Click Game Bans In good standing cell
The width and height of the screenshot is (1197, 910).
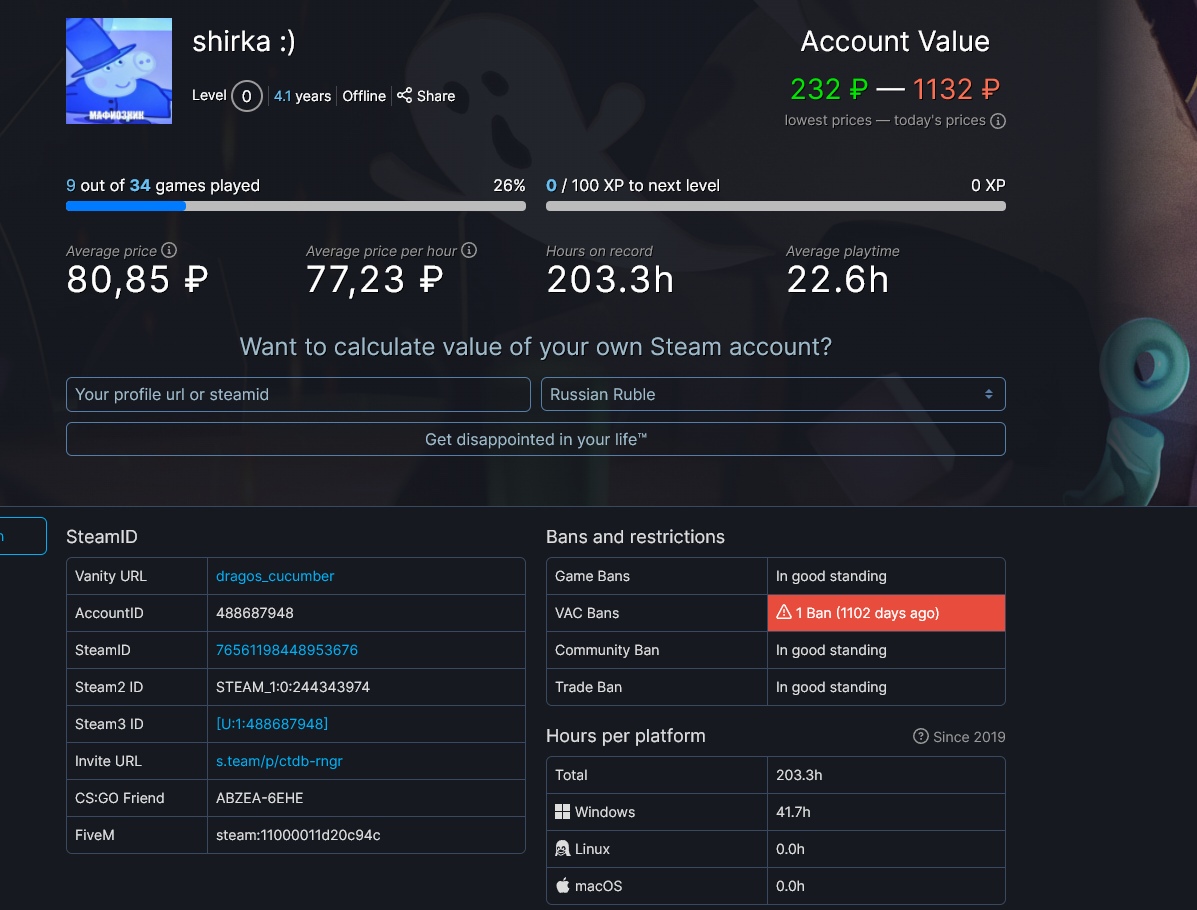[x=886, y=576]
